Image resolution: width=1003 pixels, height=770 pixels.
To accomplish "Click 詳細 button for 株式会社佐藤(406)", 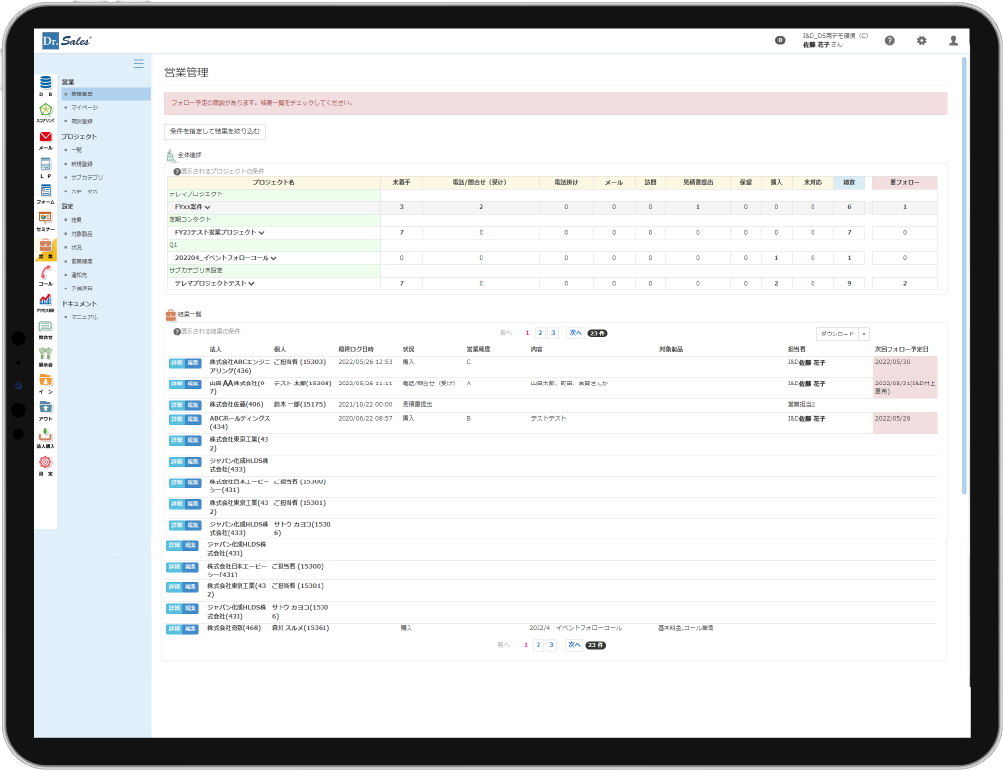I will tap(175, 404).
